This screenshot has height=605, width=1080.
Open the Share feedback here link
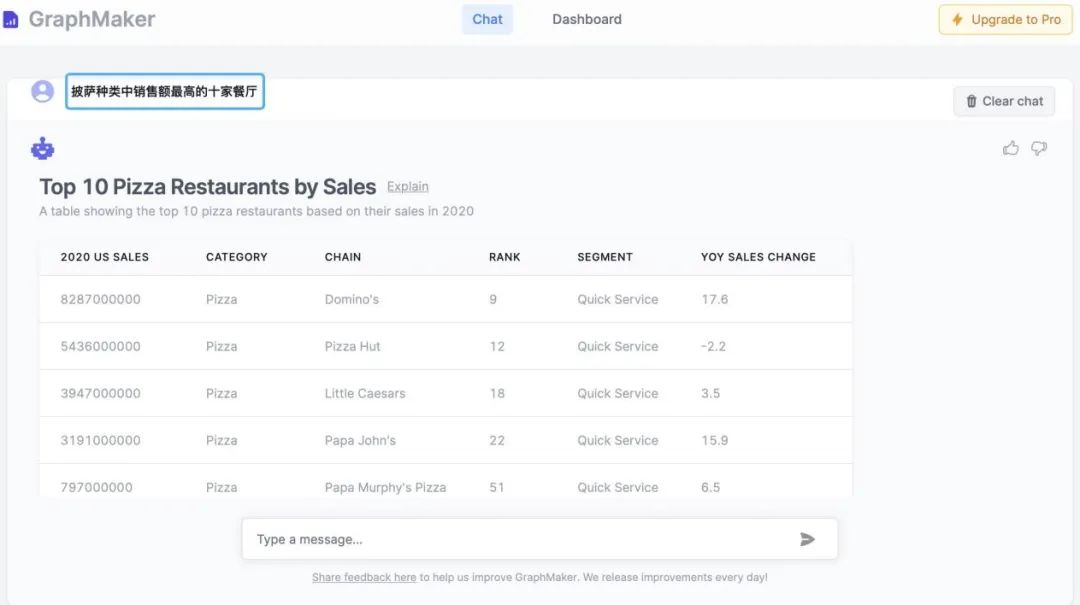(364, 577)
